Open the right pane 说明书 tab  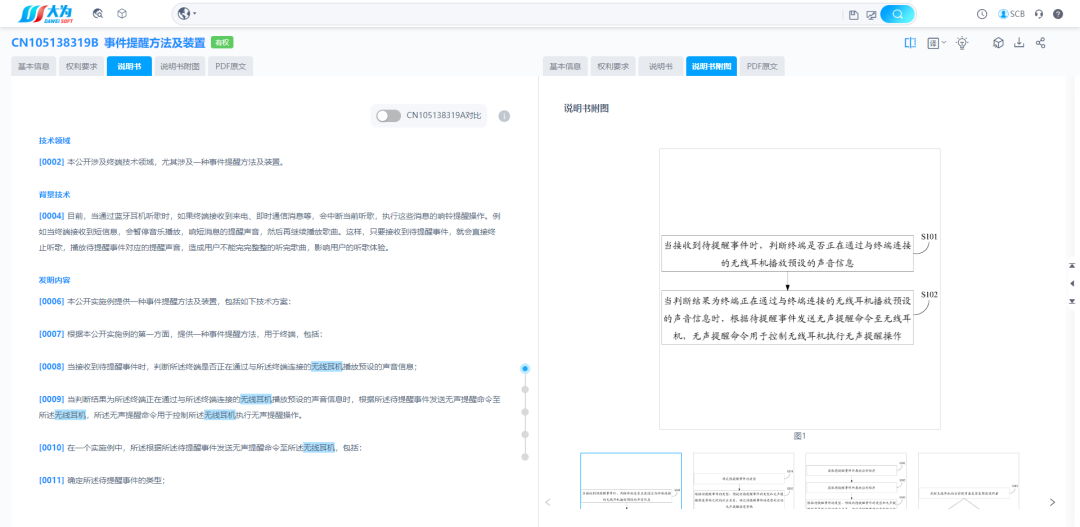click(x=661, y=67)
